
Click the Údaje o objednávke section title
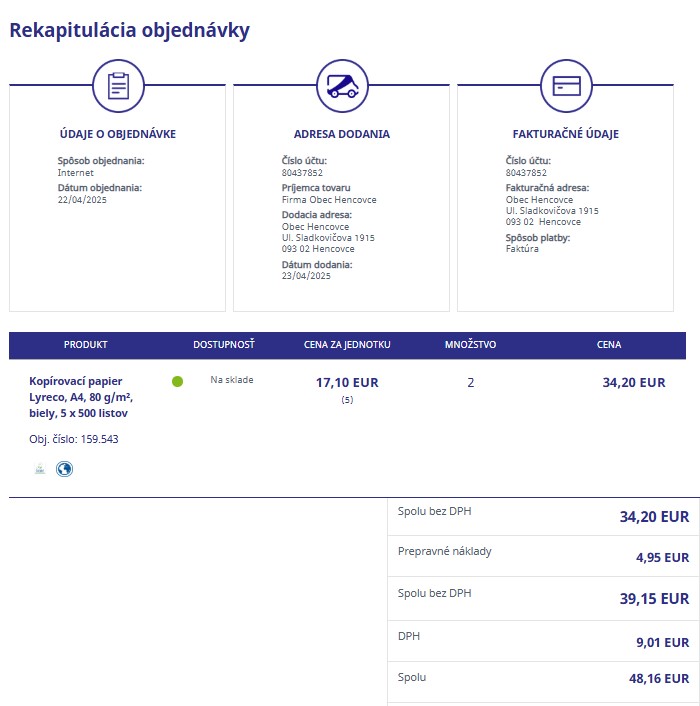[x=118, y=134]
